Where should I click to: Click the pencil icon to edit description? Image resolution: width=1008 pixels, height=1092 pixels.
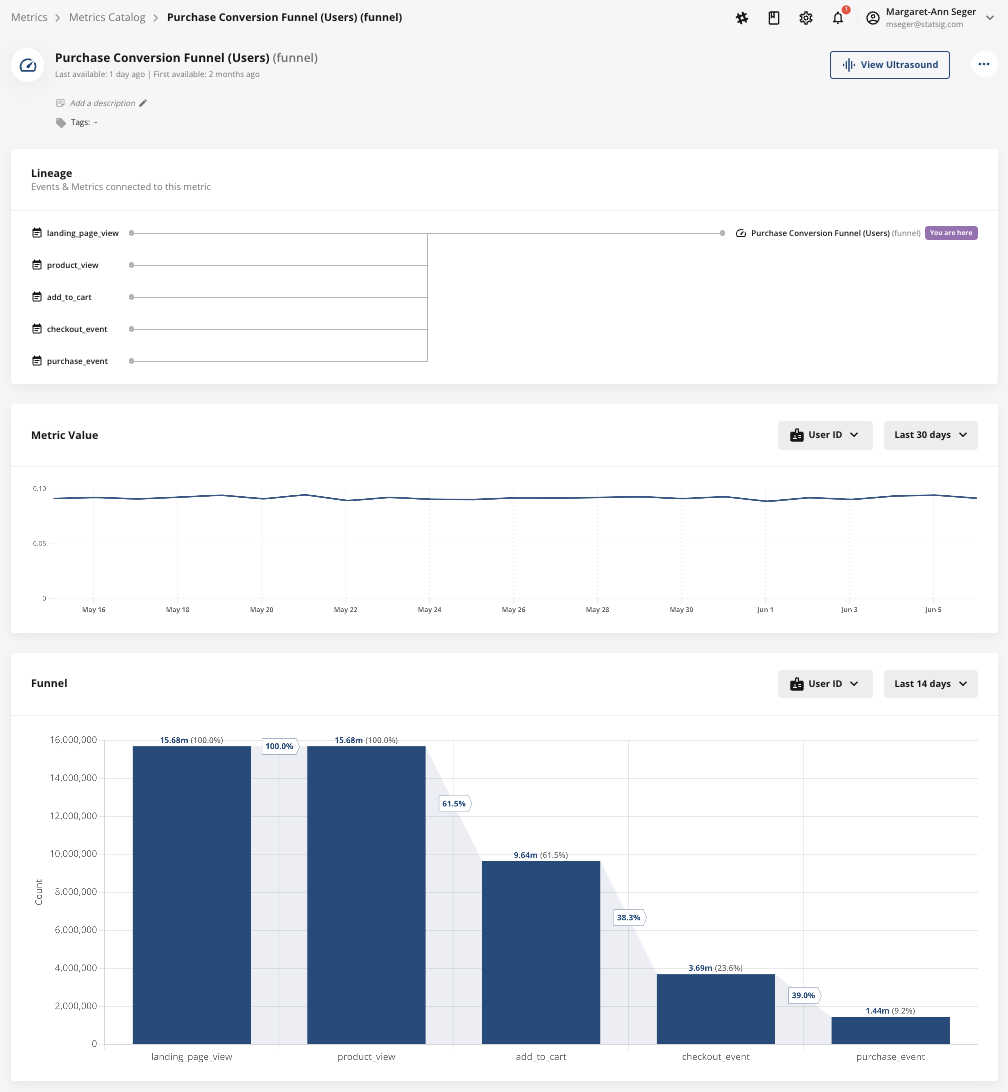142,102
